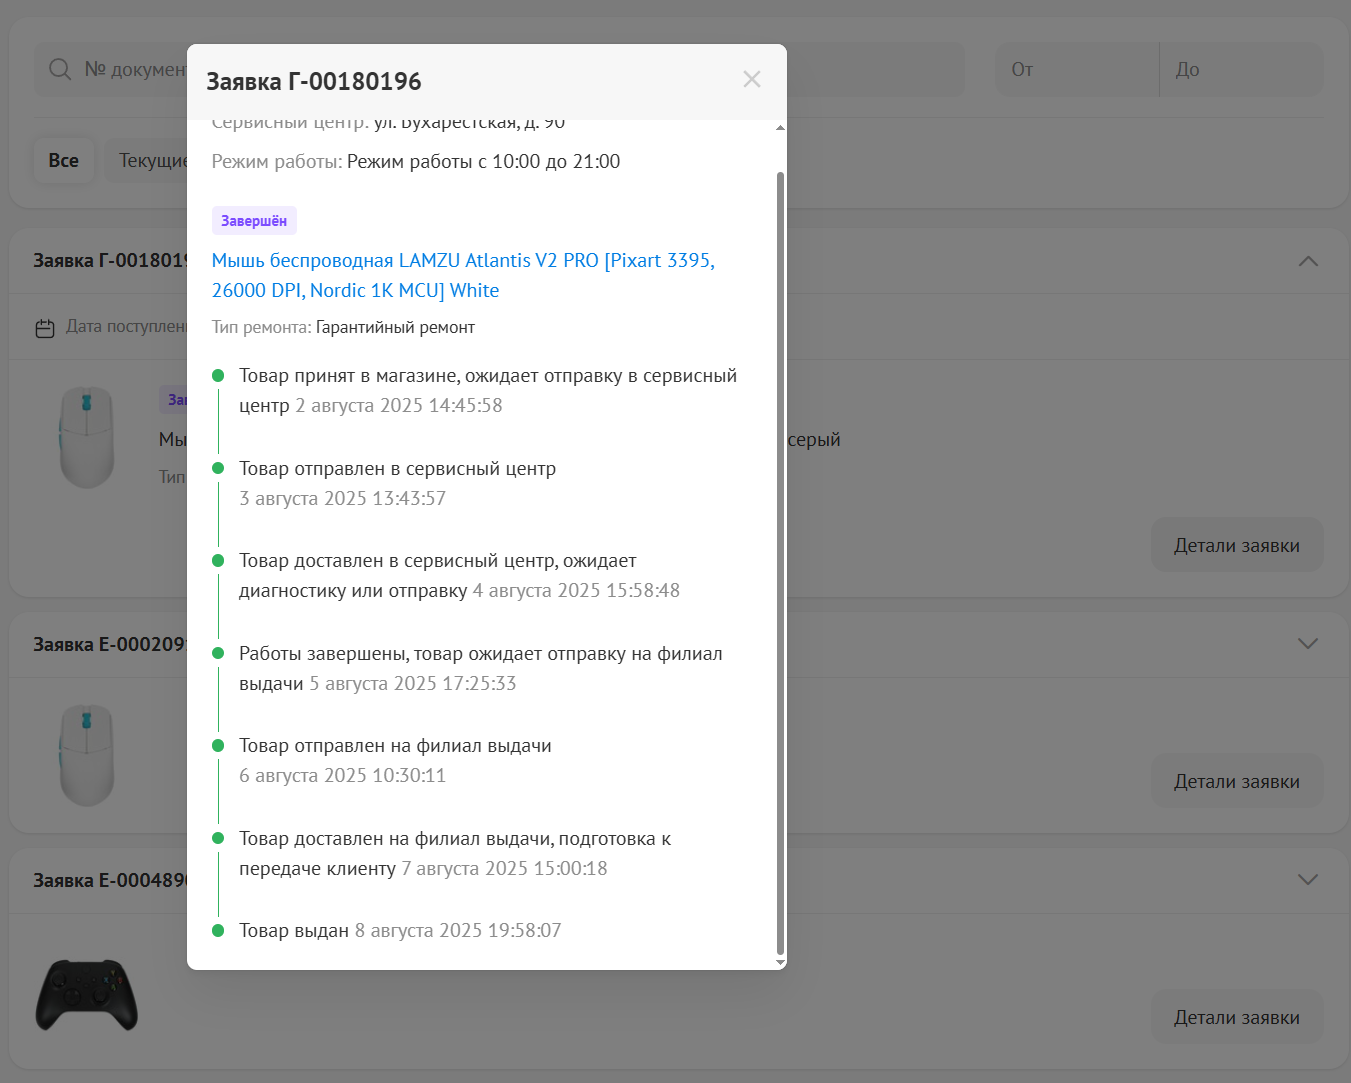Click the scroll-down arrow in the dialog
The width and height of the screenshot is (1351, 1083).
[x=780, y=962]
